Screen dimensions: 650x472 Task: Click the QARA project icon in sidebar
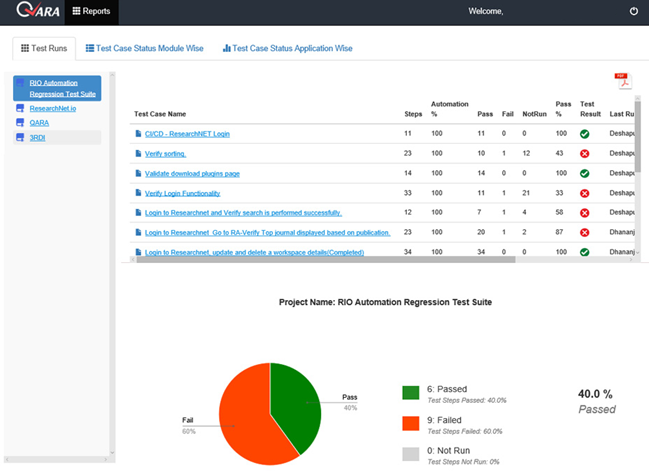[21, 122]
